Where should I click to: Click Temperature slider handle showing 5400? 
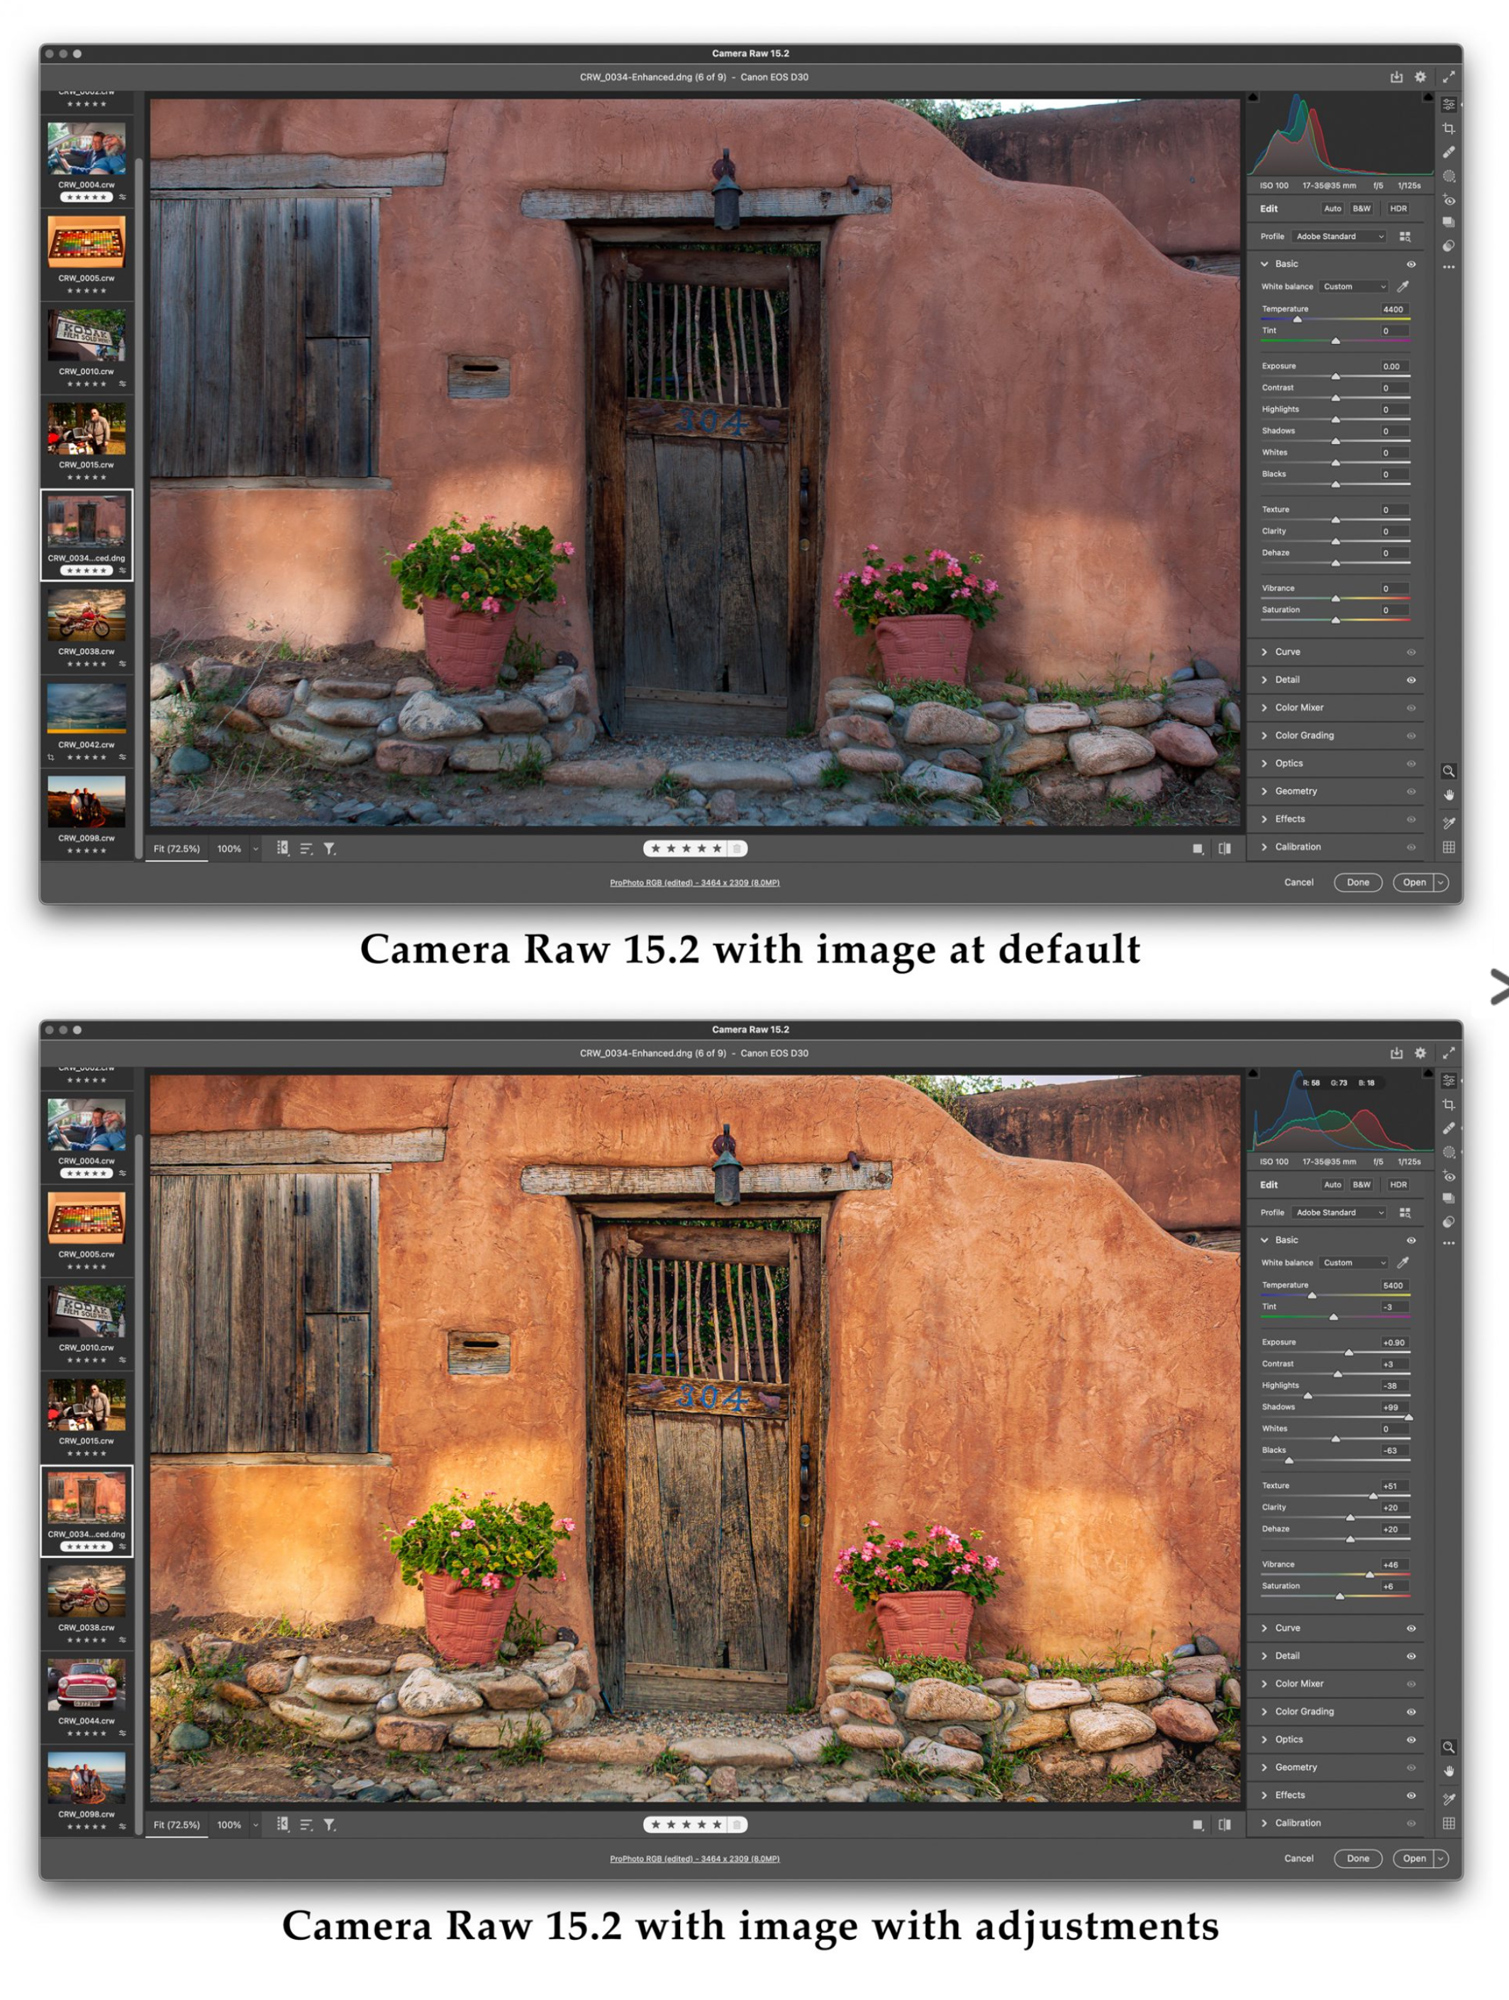1312,1296
